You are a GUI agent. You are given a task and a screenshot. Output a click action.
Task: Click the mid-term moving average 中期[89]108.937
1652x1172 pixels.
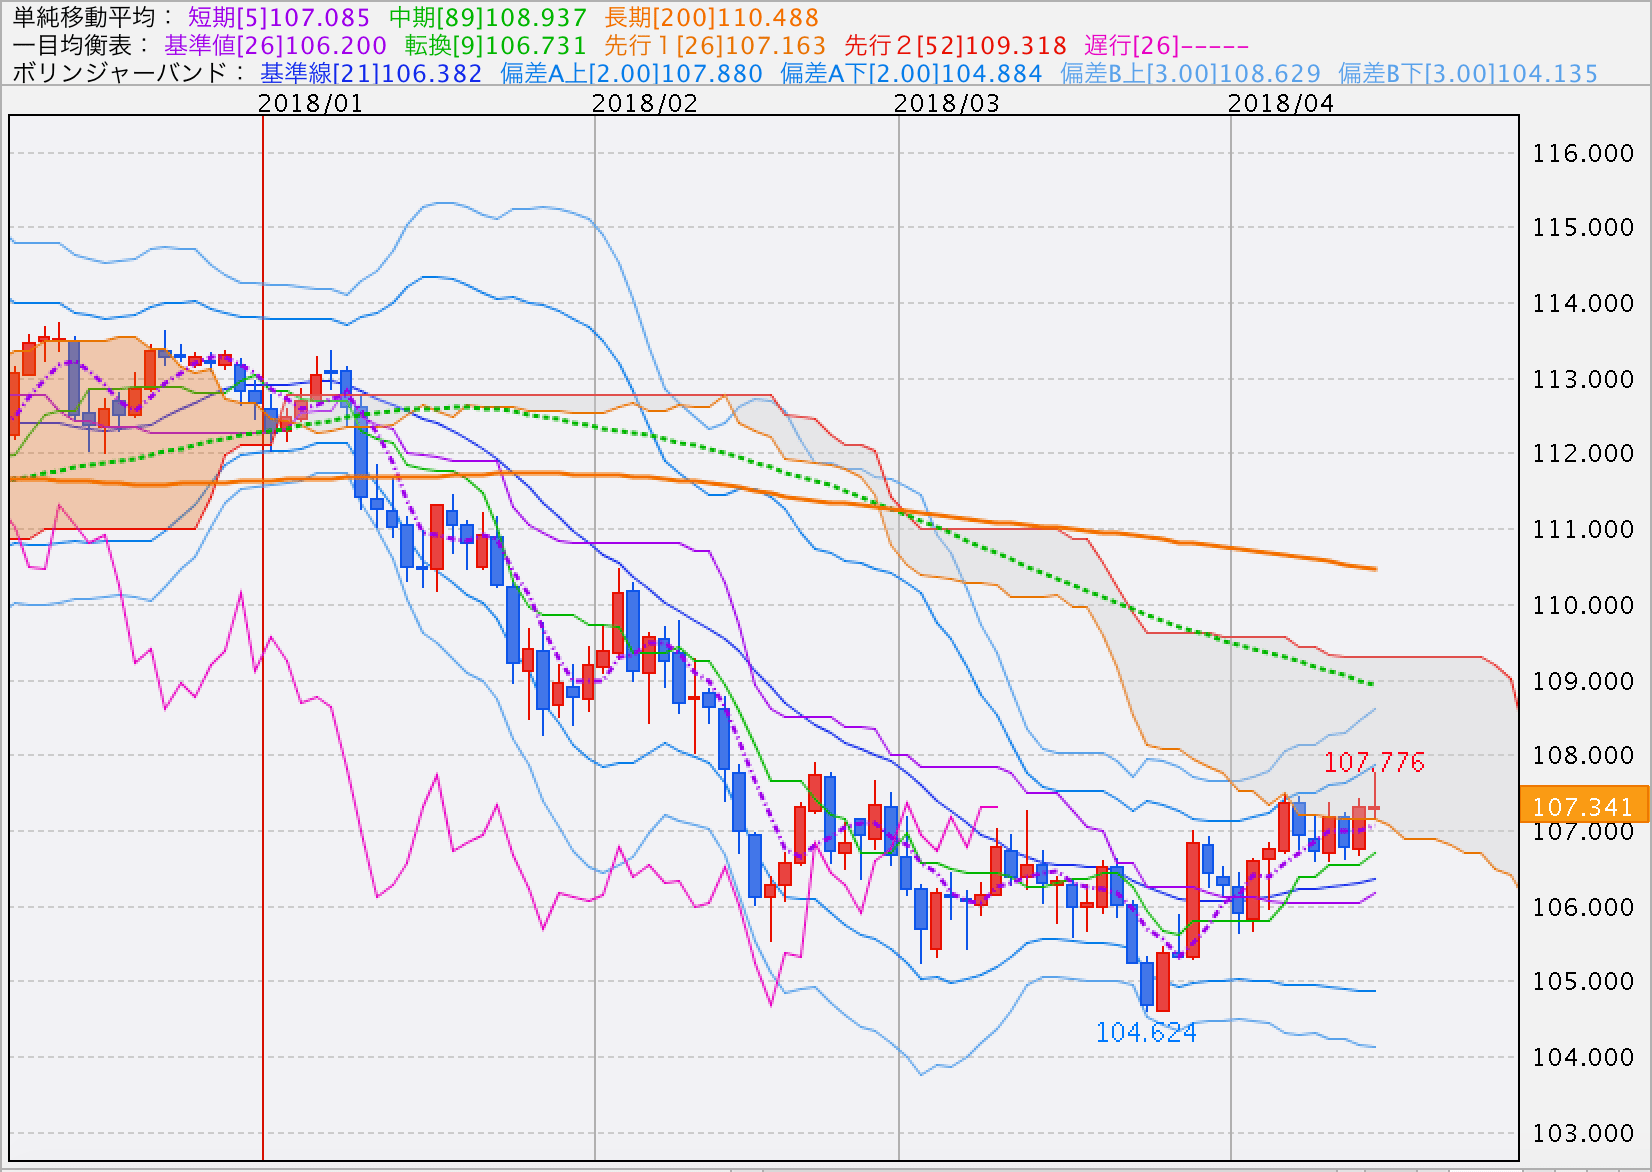click(488, 17)
